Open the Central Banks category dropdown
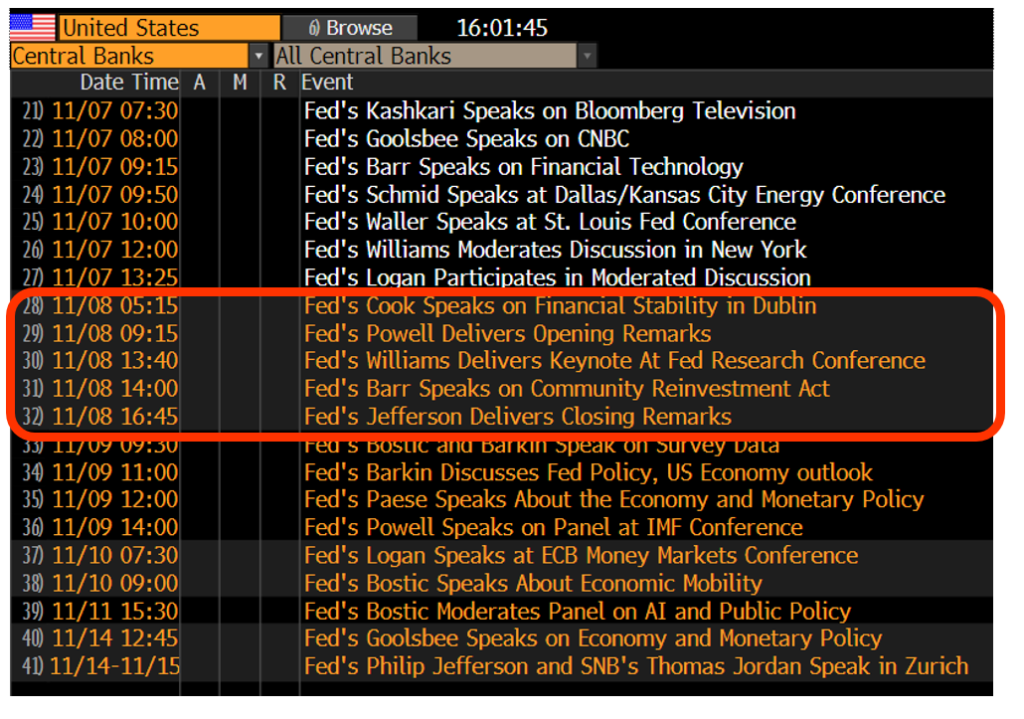The height and width of the screenshot is (719, 1024). point(129,56)
